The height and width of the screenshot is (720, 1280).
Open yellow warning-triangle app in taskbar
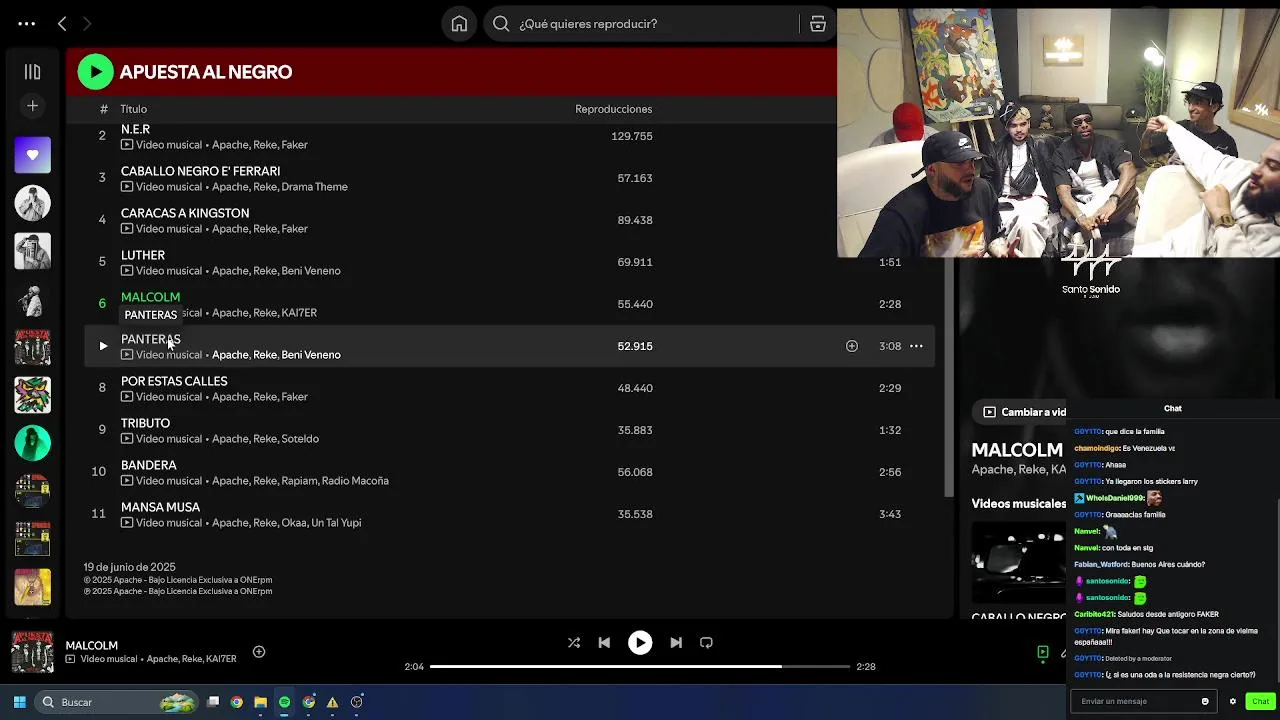pyautogui.click(x=333, y=702)
